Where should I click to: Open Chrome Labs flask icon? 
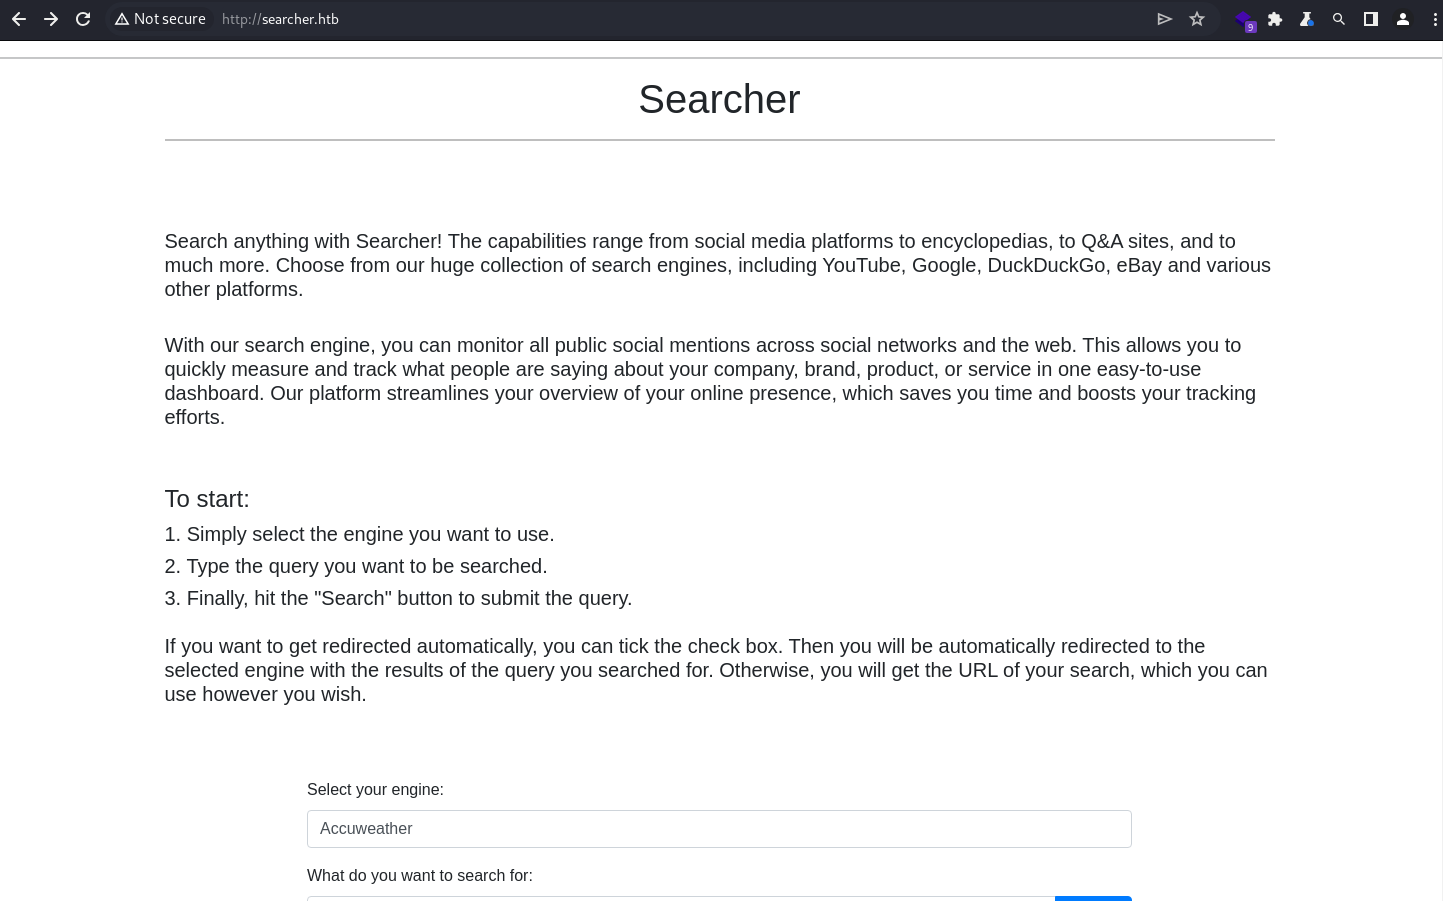coord(1307,19)
